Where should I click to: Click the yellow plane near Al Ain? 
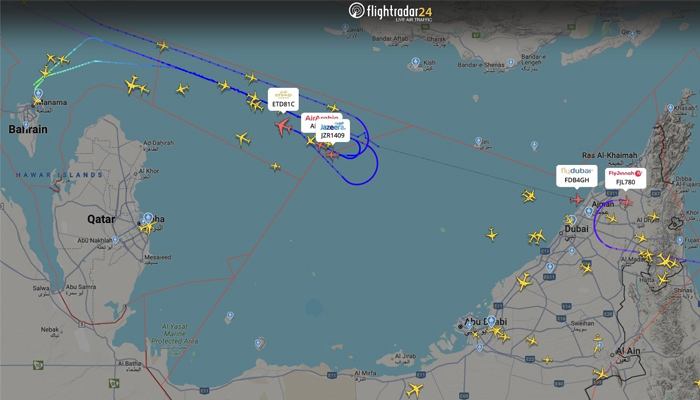point(600,374)
